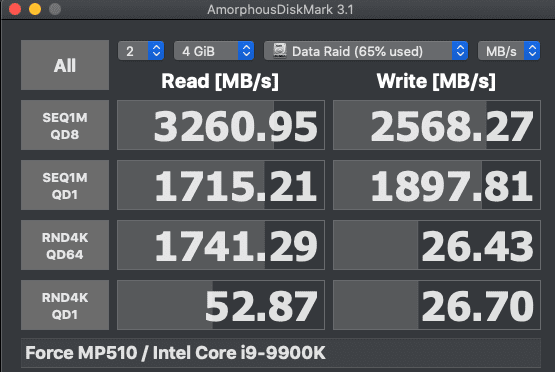This screenshot has height=372, width=555.
Task: Click the blue arrows on the Data Raid selector
Action: click(460, 51)
